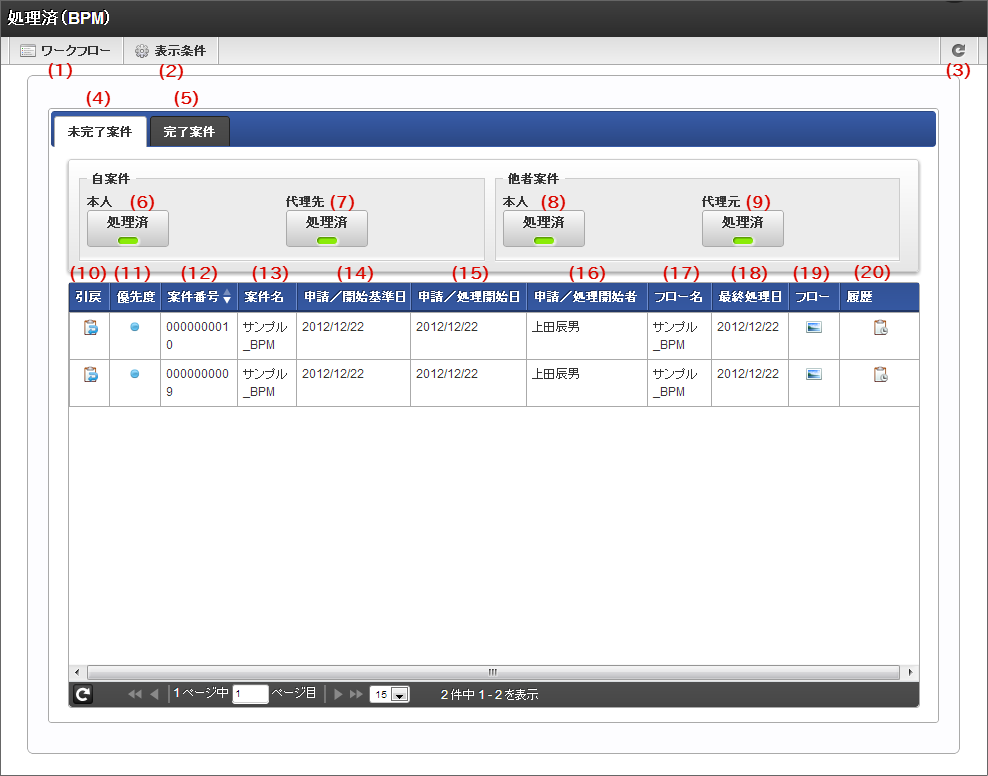This screenshot has height=776, width=988.
Task: Click the 履歴 column header
Action: point(879,297)
